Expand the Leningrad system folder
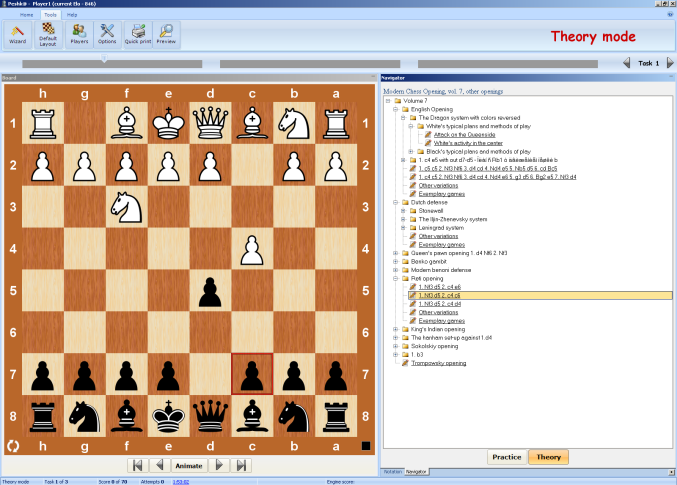677x485 pixels. 403,228
